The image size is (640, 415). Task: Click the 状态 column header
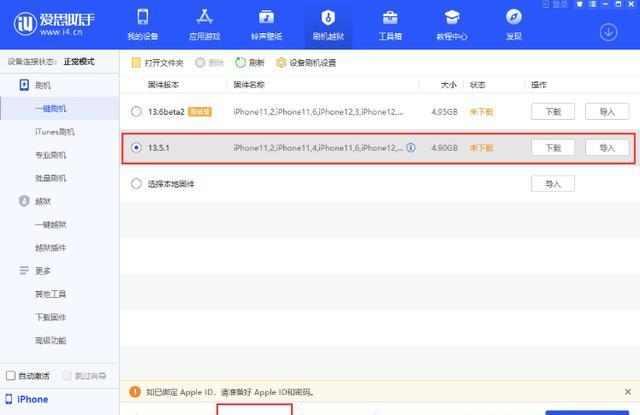click(x=478, y=84)
